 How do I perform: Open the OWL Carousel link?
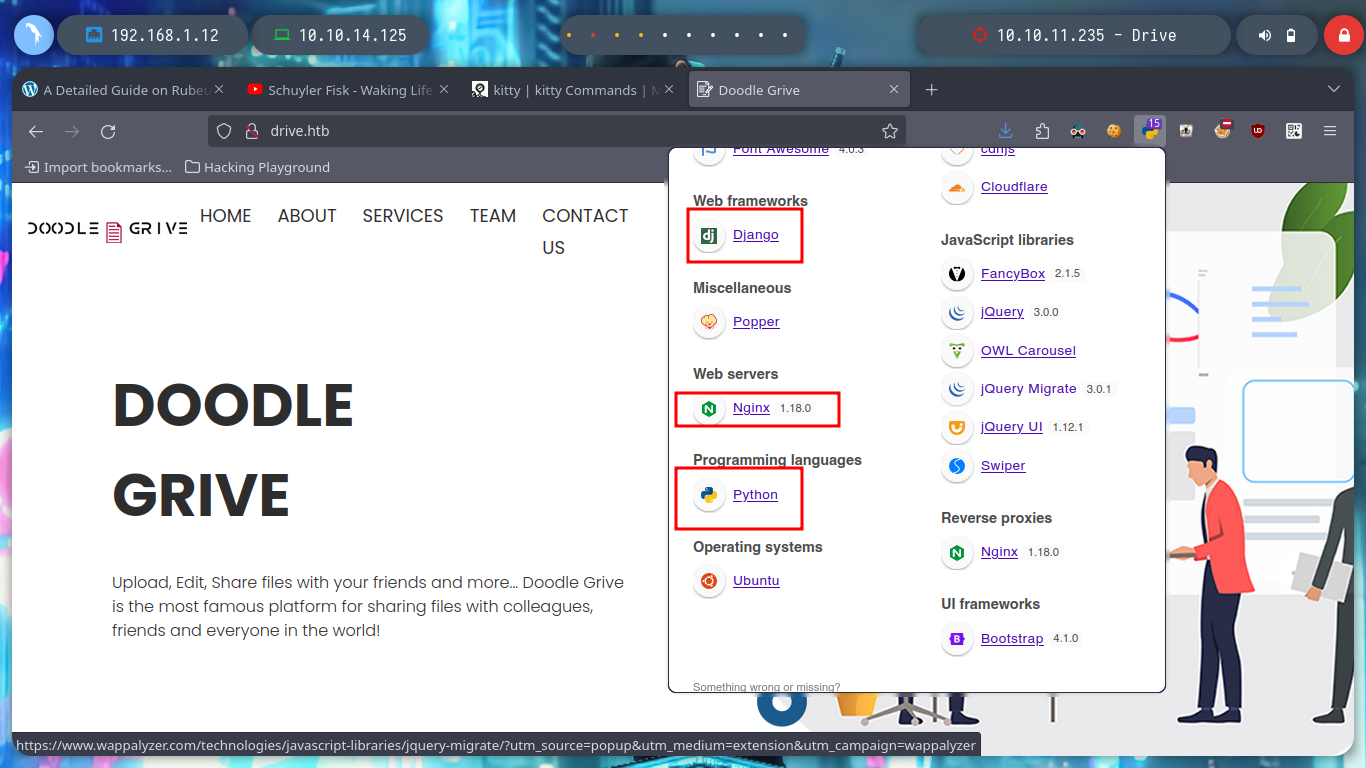(1028, 351)
